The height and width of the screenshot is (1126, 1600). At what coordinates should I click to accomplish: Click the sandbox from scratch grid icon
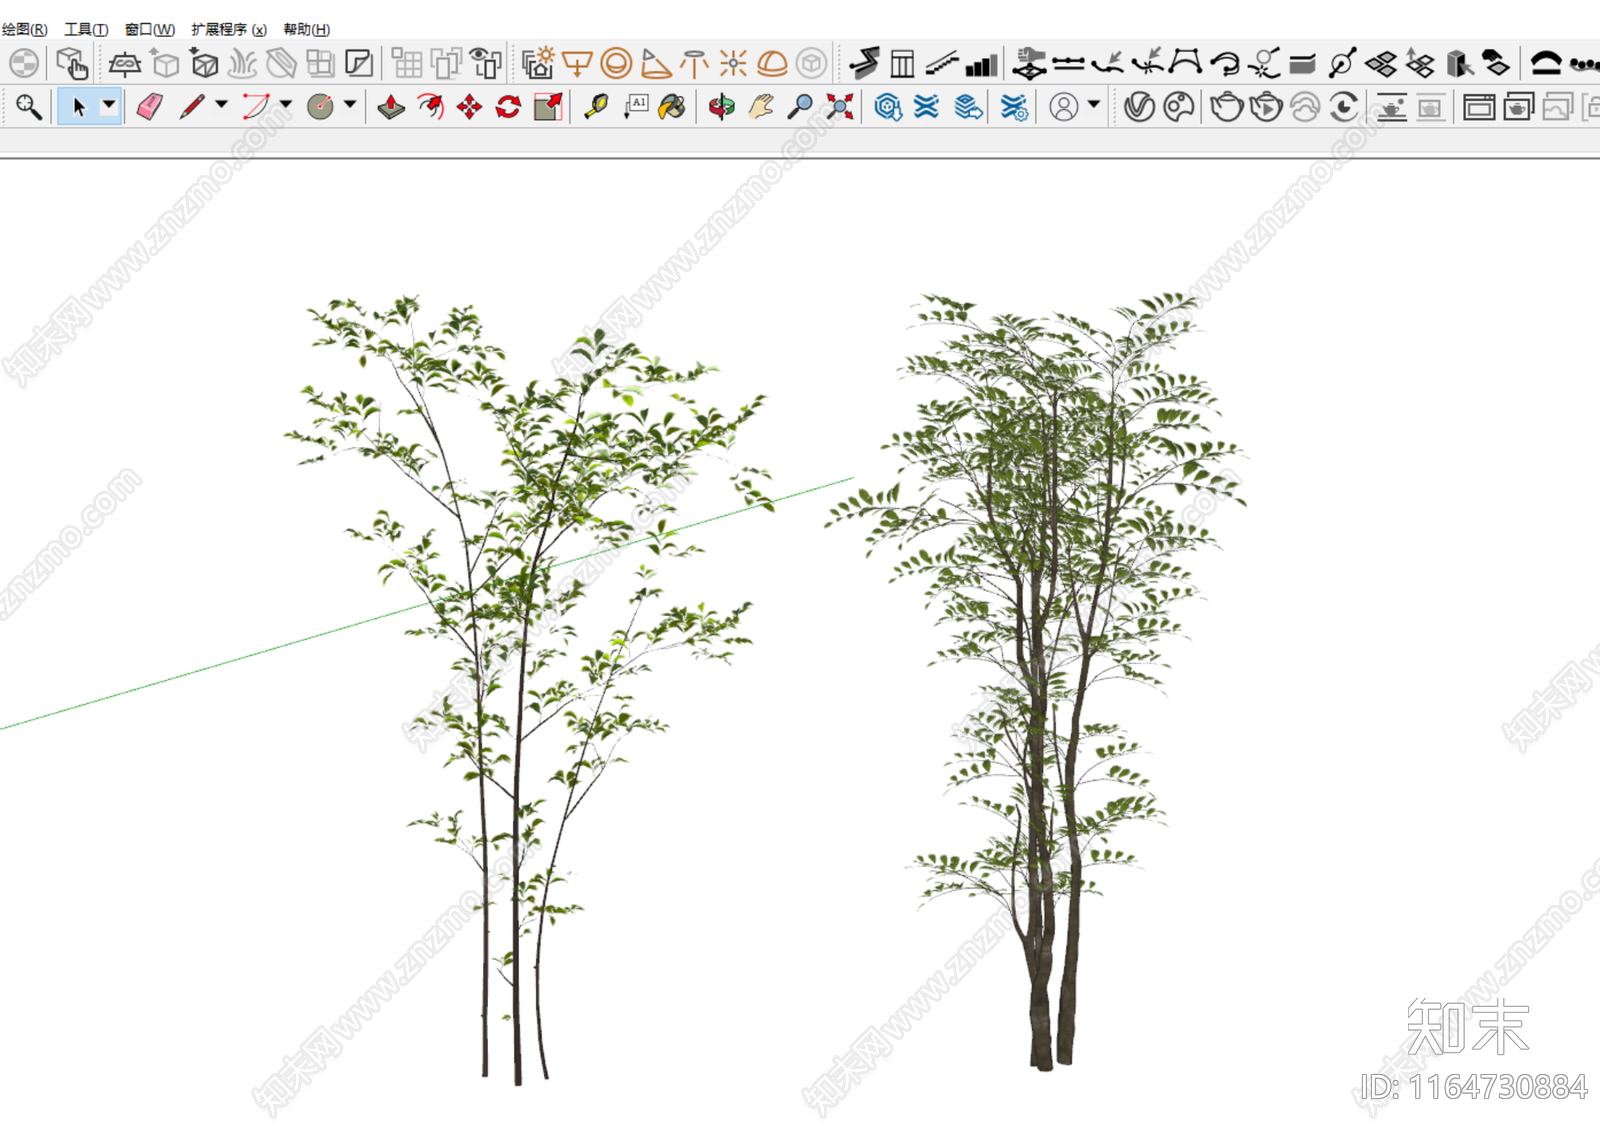(x=407, y=64)
